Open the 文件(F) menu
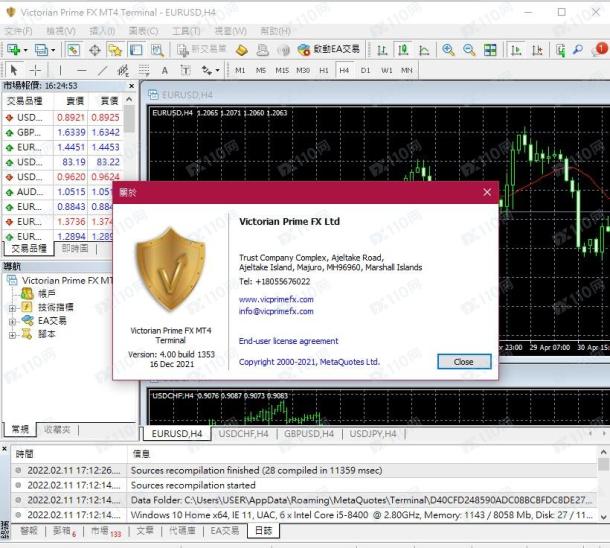 coord(19,30)
